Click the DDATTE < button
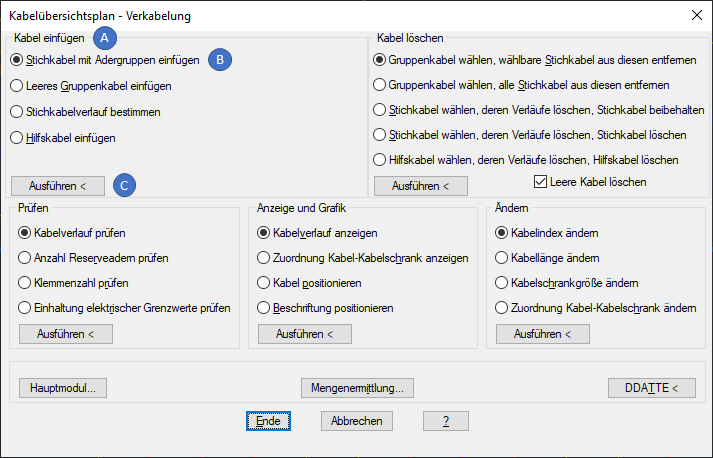The image size is (713, 458). pos(652,388)
